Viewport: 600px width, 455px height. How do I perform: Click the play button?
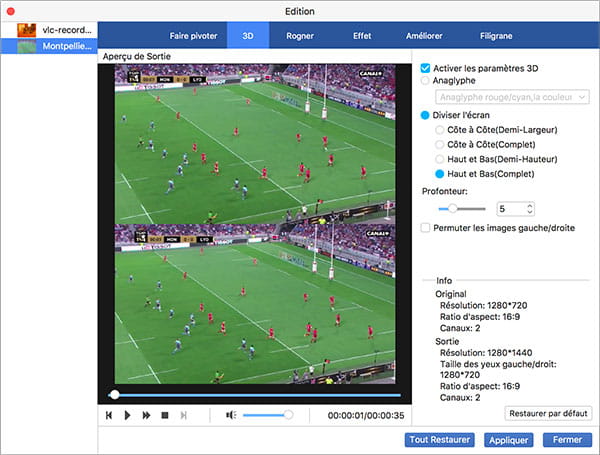click(127, 415)
